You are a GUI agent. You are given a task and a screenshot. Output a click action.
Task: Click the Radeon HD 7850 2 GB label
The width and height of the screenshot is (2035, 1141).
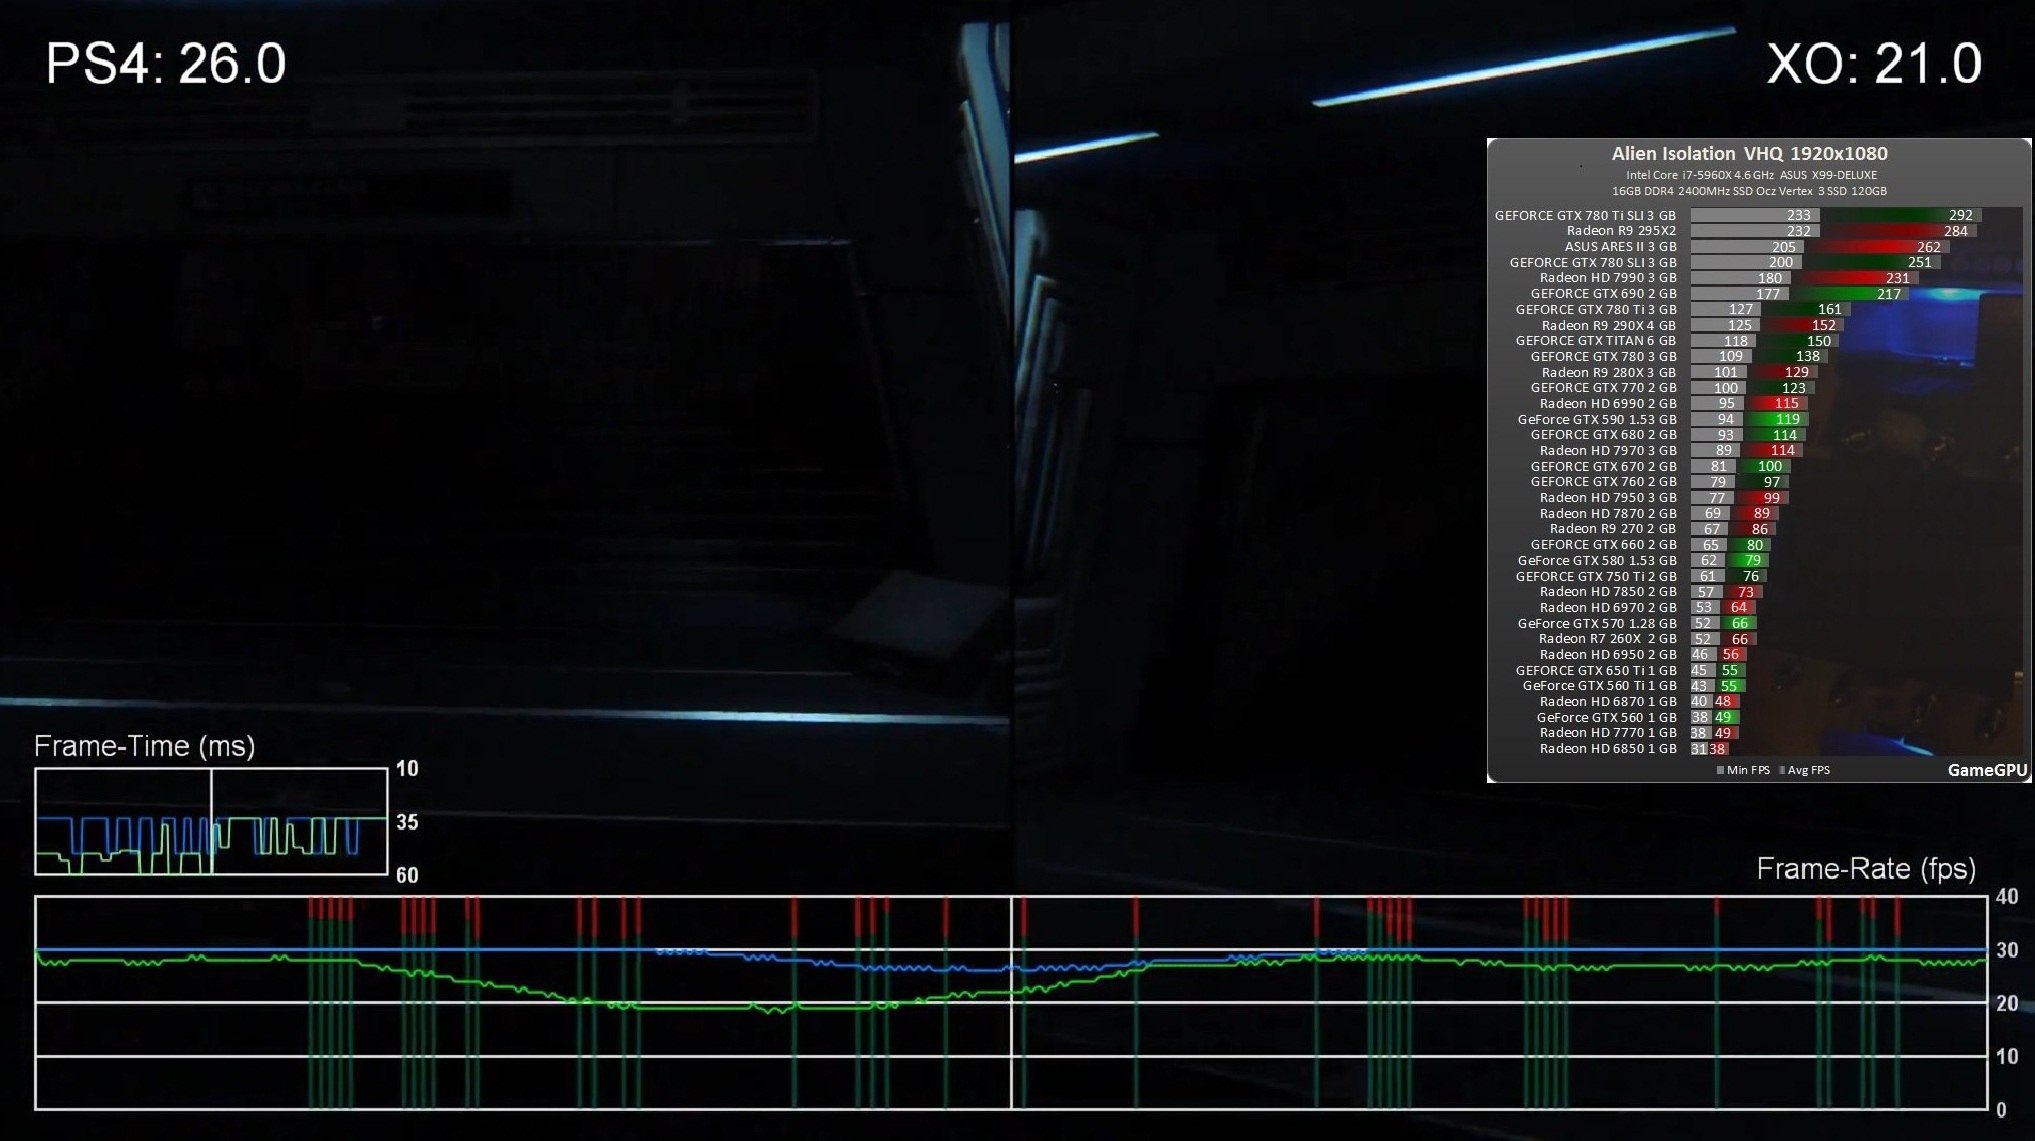[x=1608, y=592]
